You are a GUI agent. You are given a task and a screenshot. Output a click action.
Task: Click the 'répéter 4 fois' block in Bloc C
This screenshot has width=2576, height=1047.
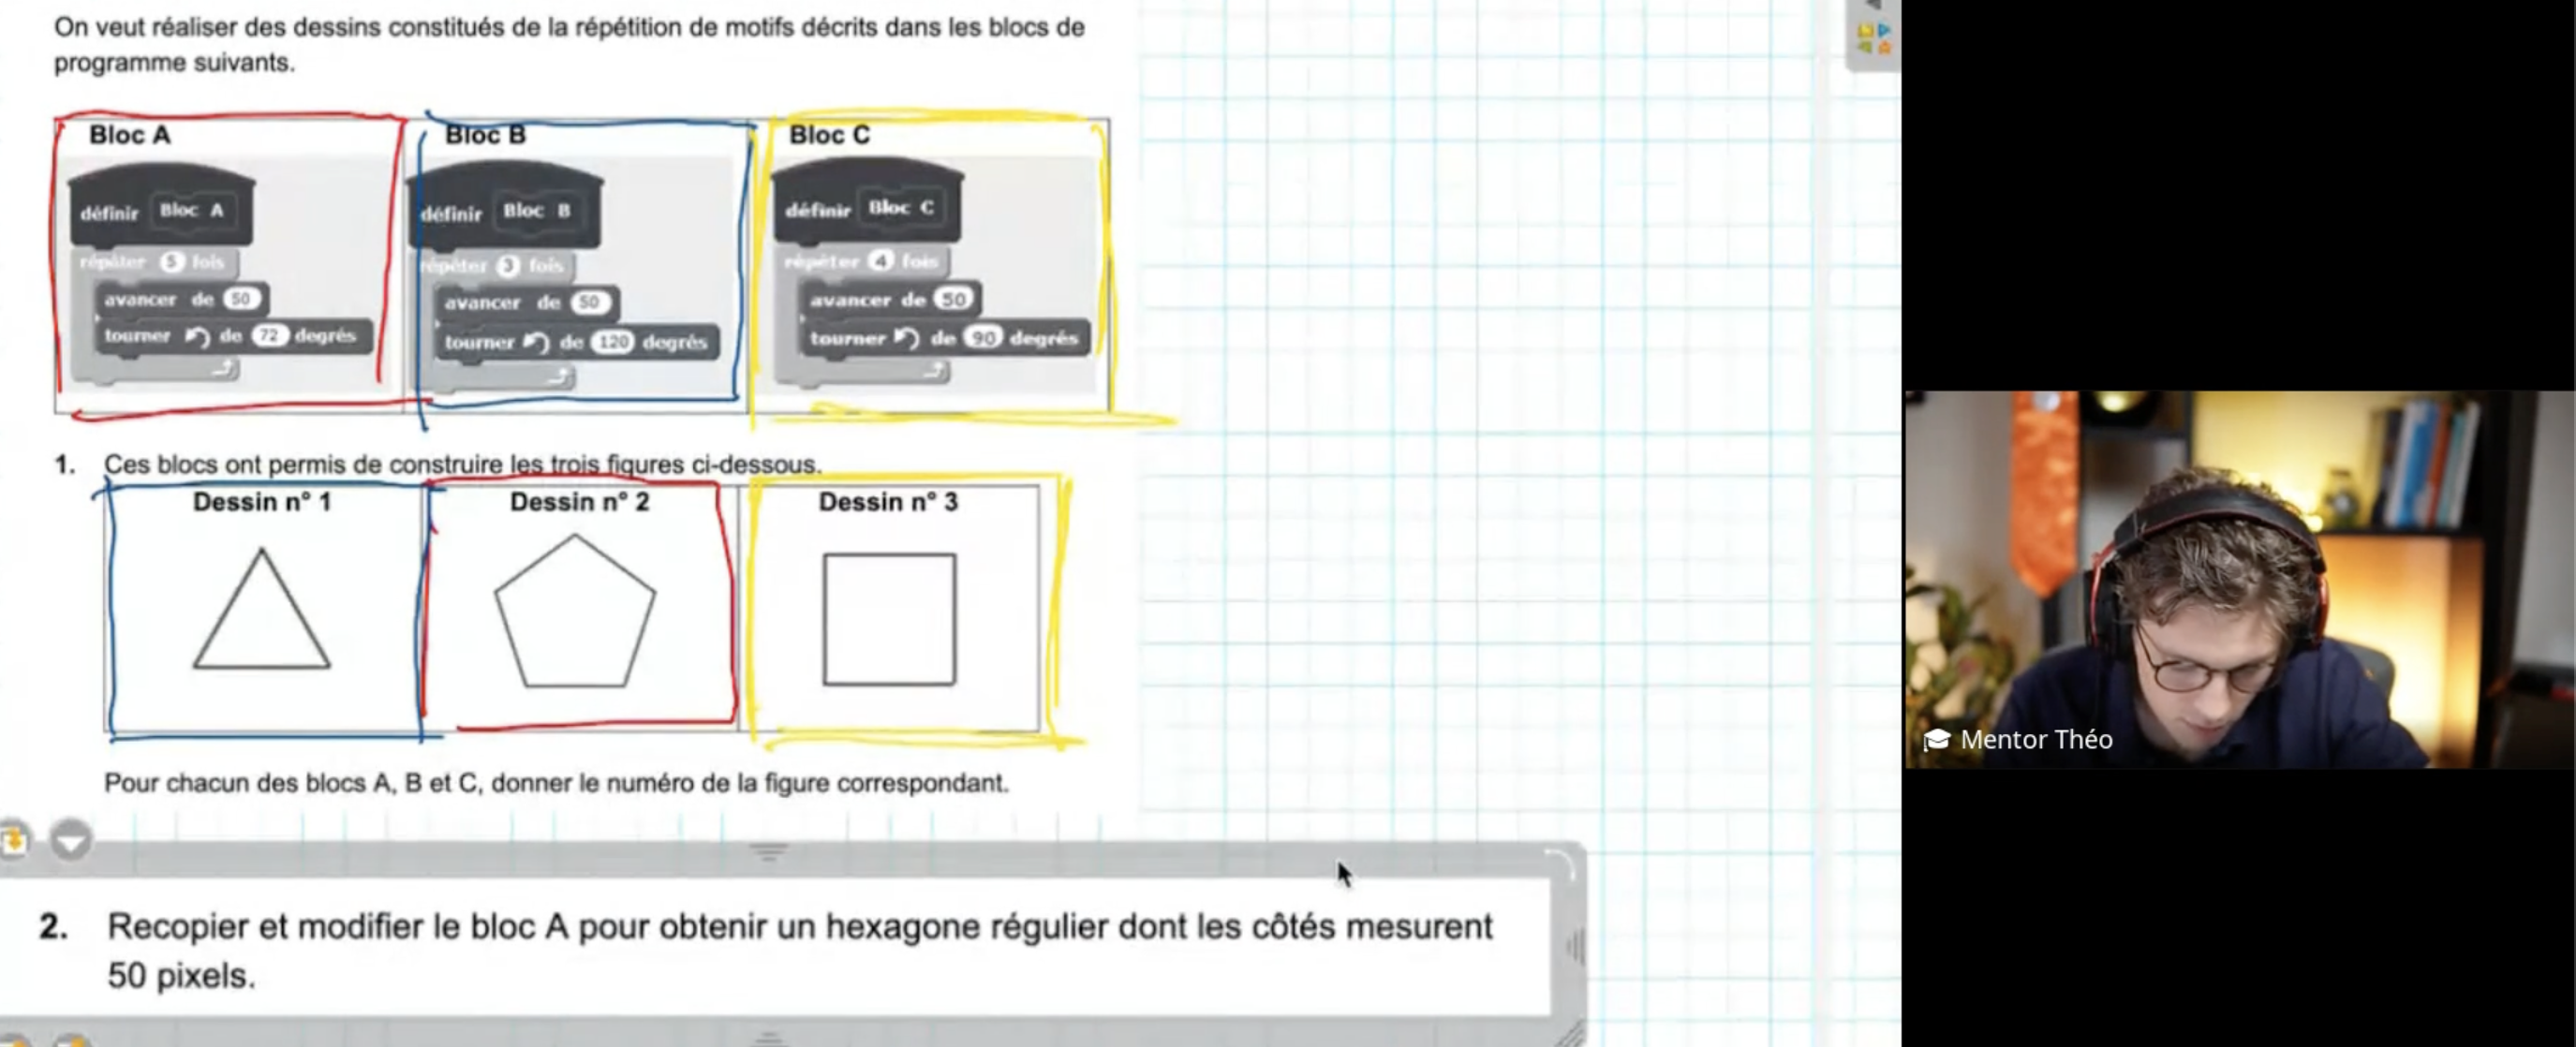862,261
